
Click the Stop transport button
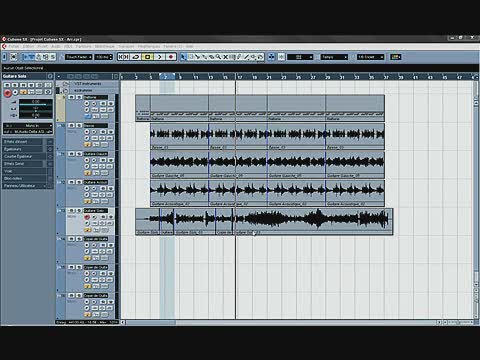(147, 57)
